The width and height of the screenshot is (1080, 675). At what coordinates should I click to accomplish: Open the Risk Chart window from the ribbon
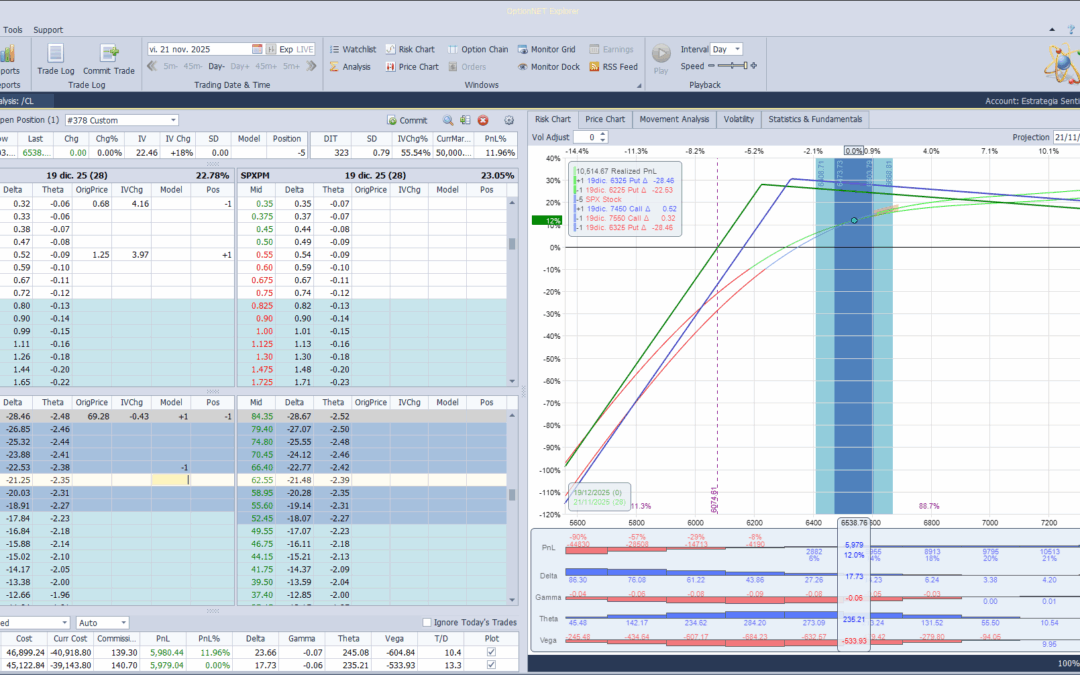410,49
